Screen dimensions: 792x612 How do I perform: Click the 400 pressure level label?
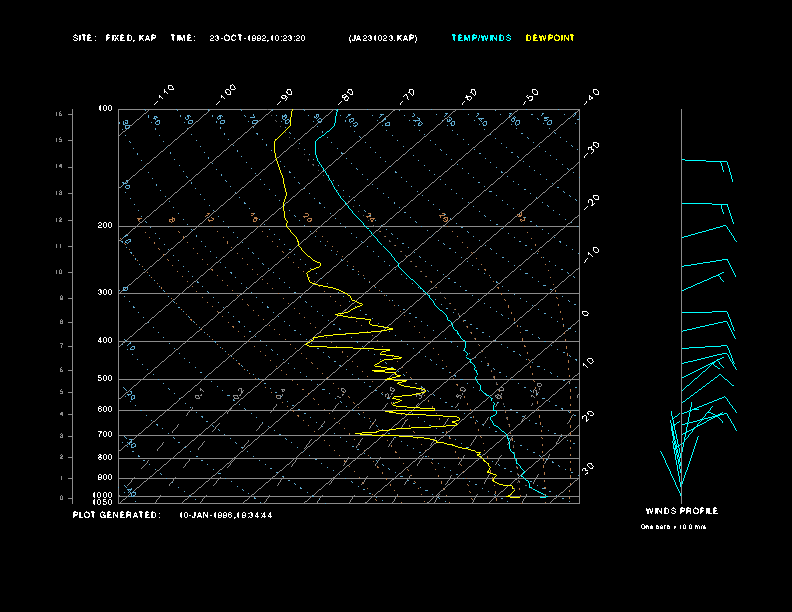[x=105, y=341]
